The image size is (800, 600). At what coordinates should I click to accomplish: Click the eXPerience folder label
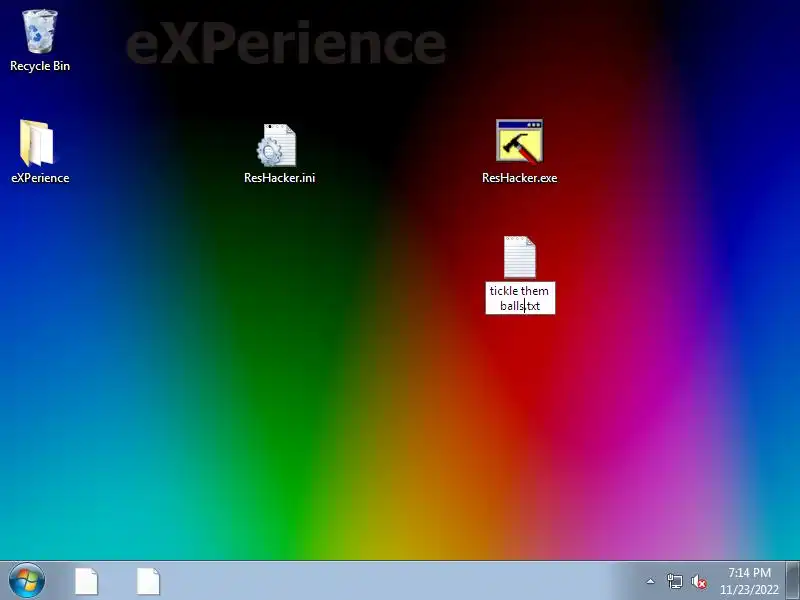[40, 178]
